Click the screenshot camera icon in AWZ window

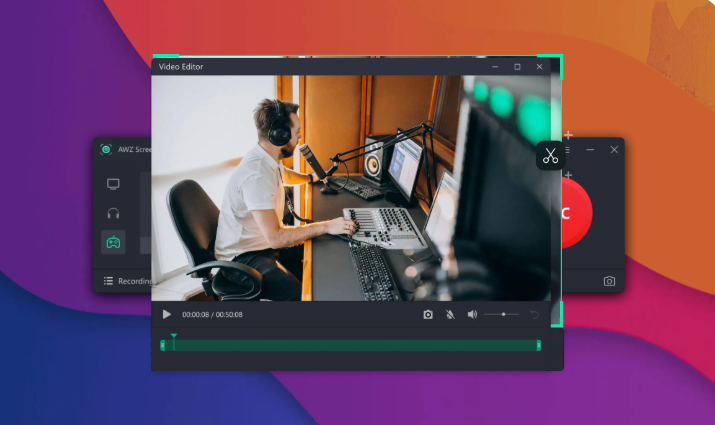pyautogui.click(x=609, y=281)
